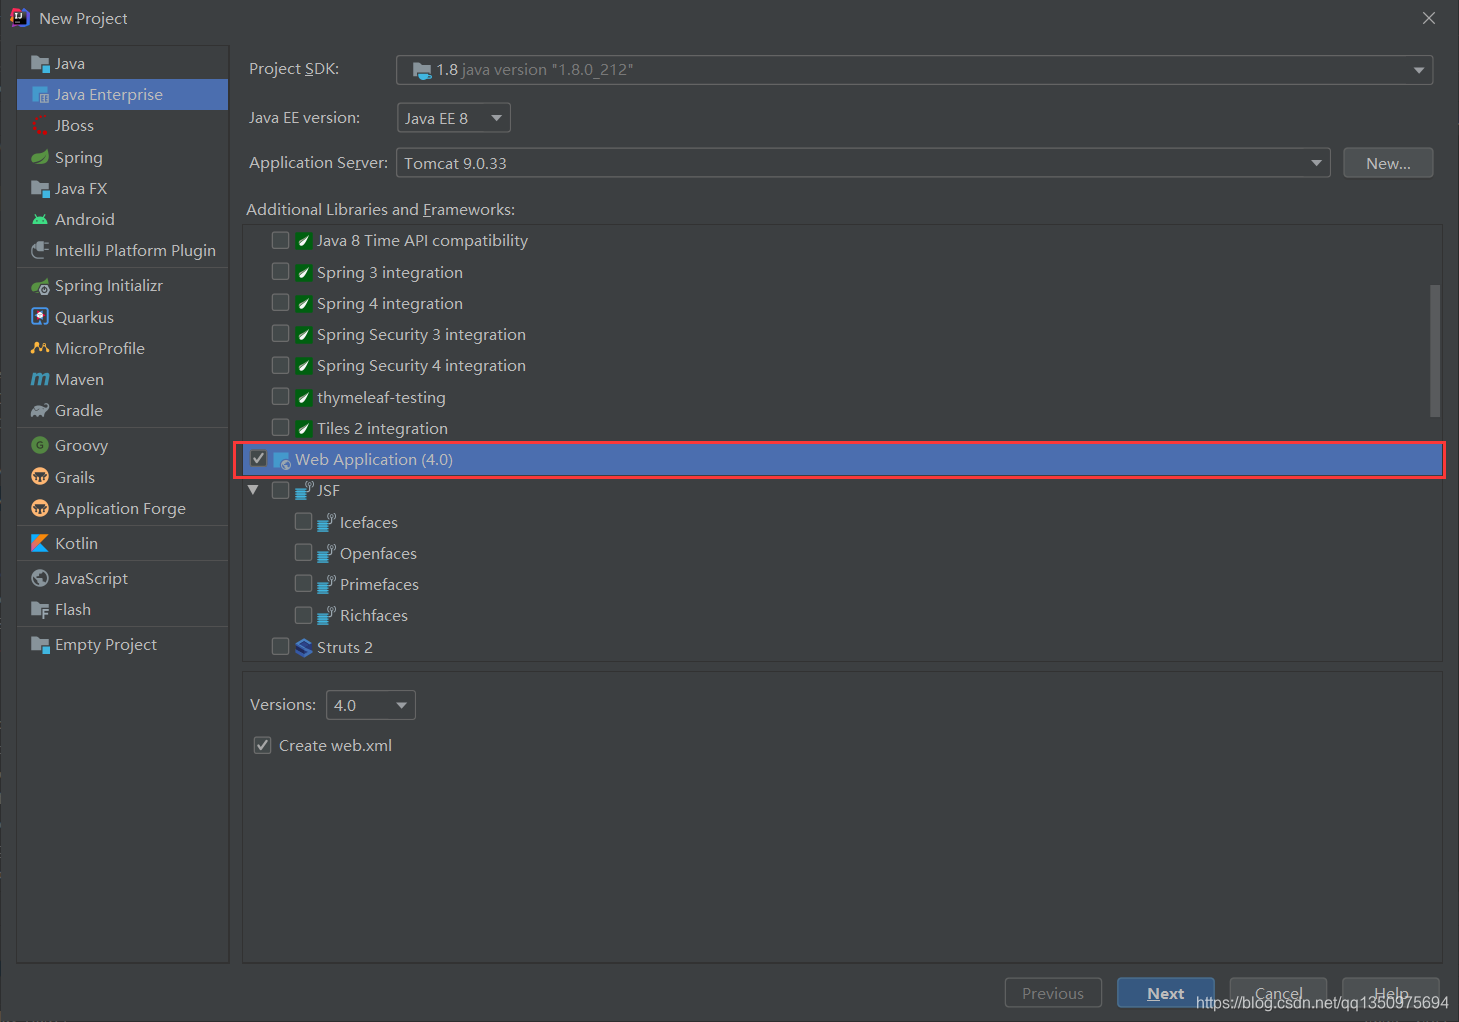Click the JBoss icon in the sidebar
Image resolution: width=1459 pixels, height=1022 pixels.
40,126
